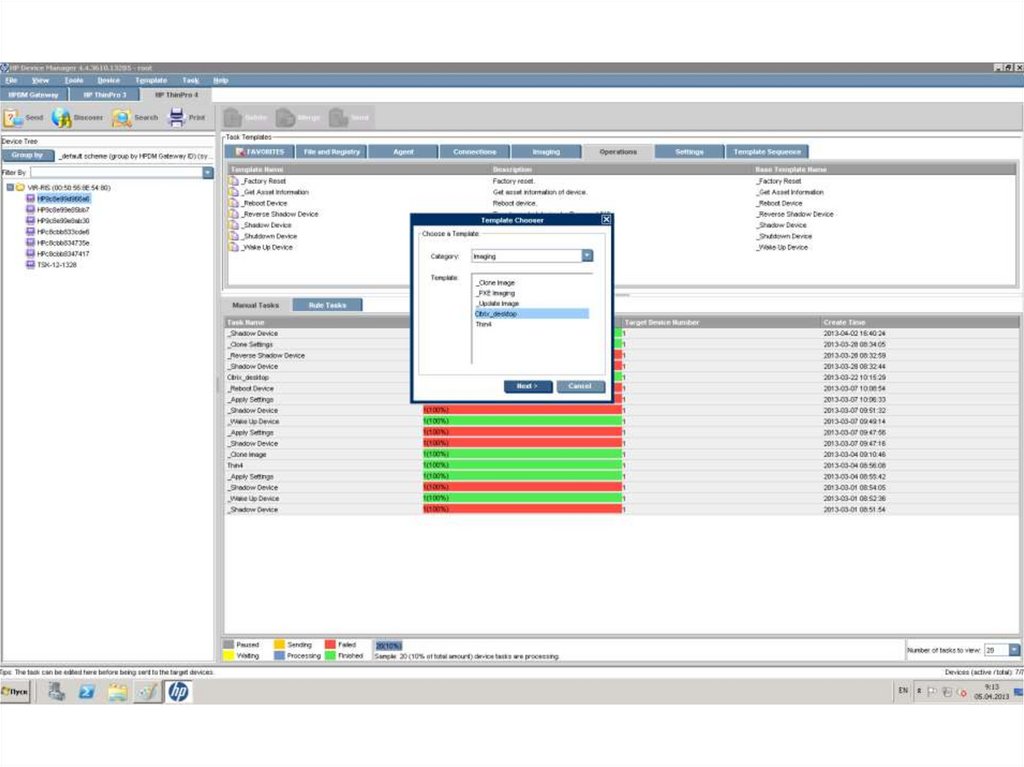1024x767 pixels.
Task: Click the greyed Send template icon
Action: [x=338, y=118]
